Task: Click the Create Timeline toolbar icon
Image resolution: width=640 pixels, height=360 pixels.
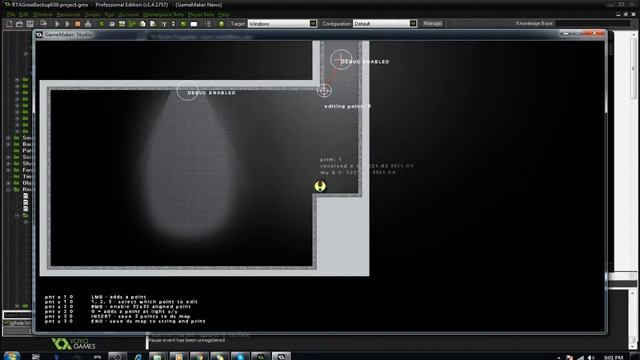Action: point(173,24)
